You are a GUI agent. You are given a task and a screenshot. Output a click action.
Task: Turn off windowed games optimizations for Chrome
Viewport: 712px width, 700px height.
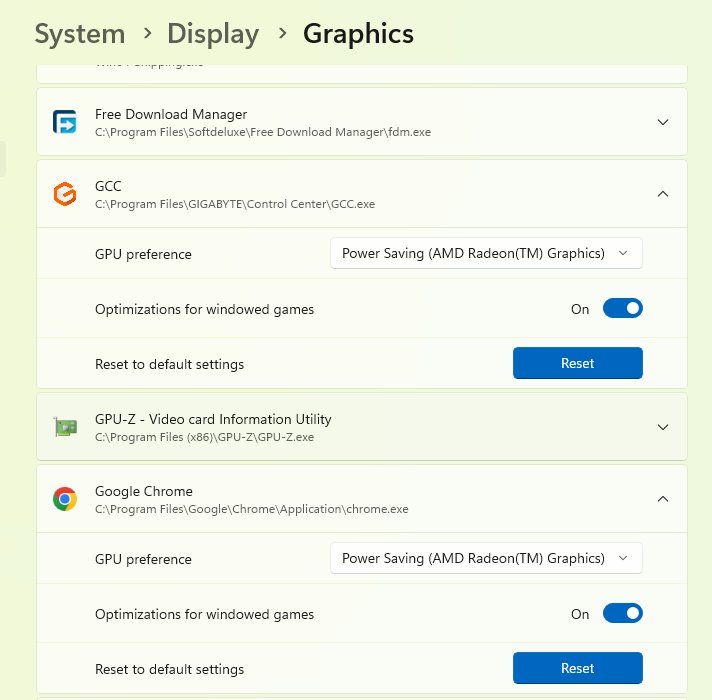pos(623,614)
